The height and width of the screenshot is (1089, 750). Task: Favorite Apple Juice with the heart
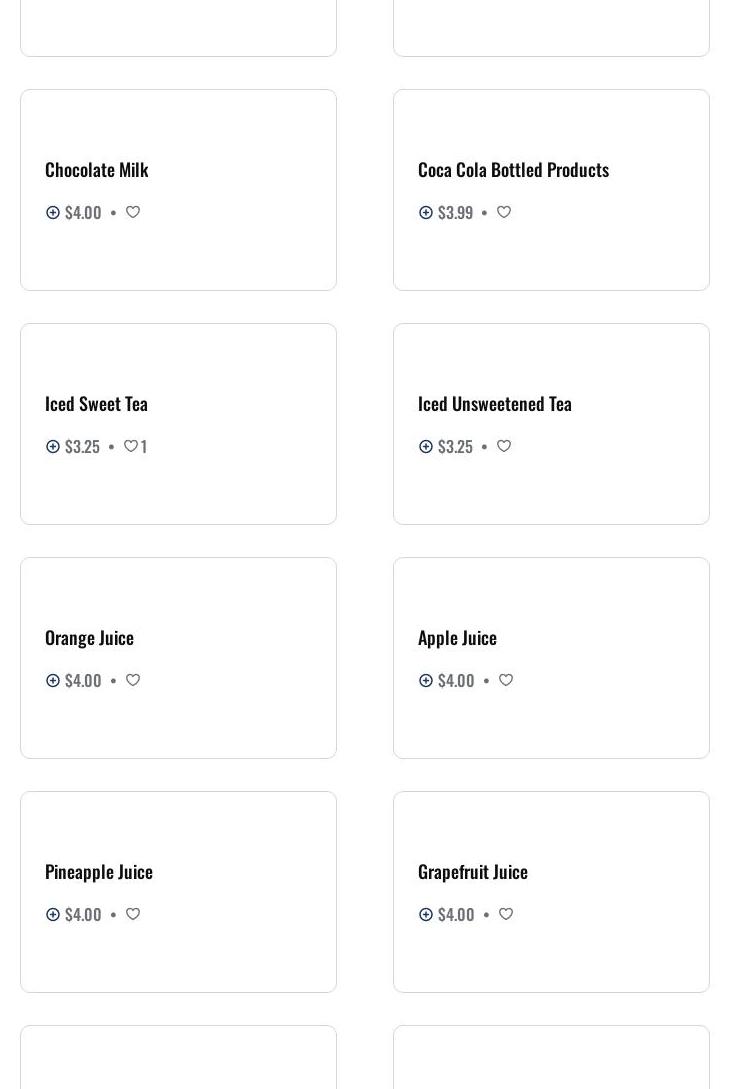tap(506, 680)
